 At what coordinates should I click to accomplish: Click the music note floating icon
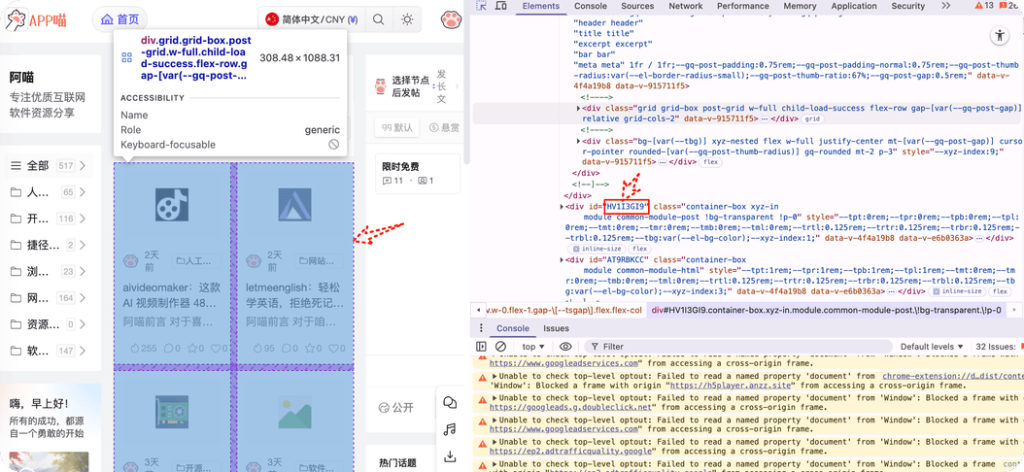point(450,430)
